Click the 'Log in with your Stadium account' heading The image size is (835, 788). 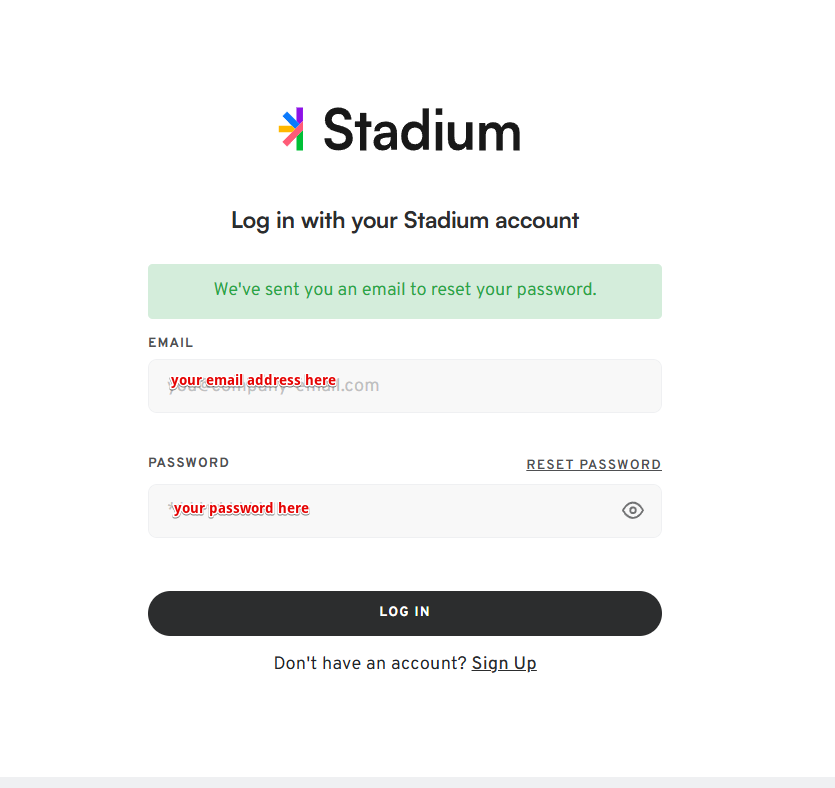pyautogui.click(x=405, y=220)
